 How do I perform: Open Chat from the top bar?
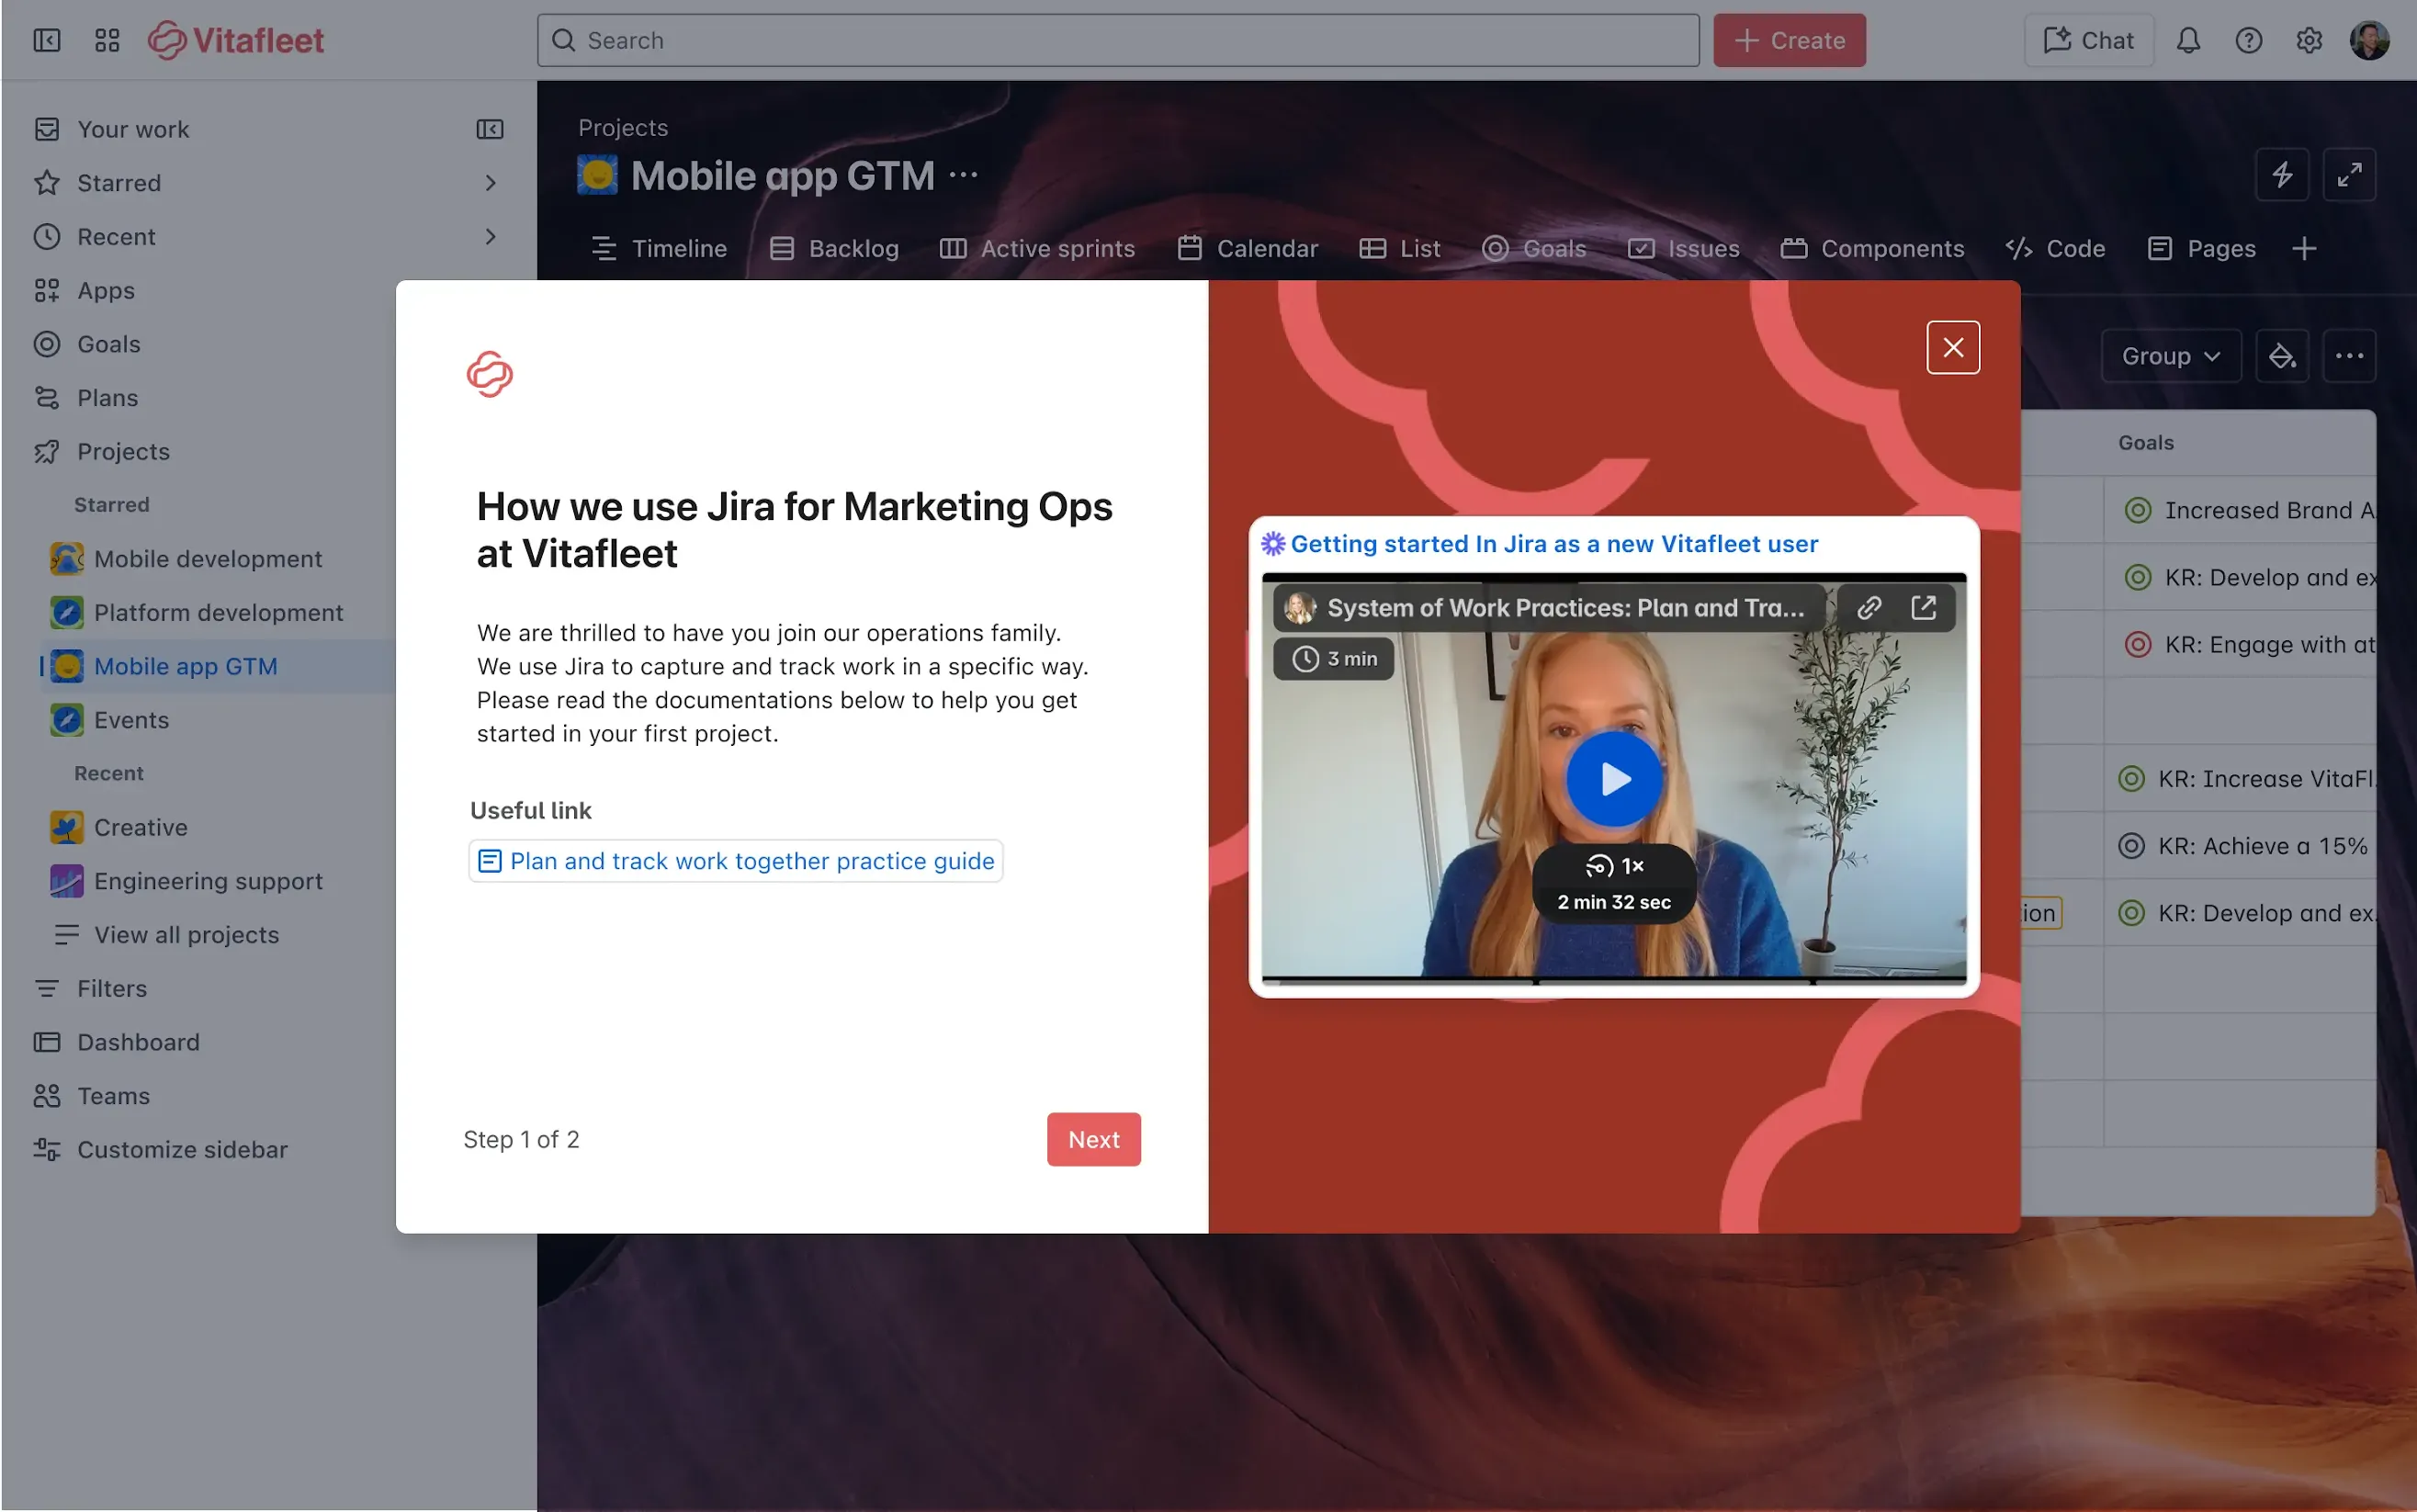[2089, 40]
